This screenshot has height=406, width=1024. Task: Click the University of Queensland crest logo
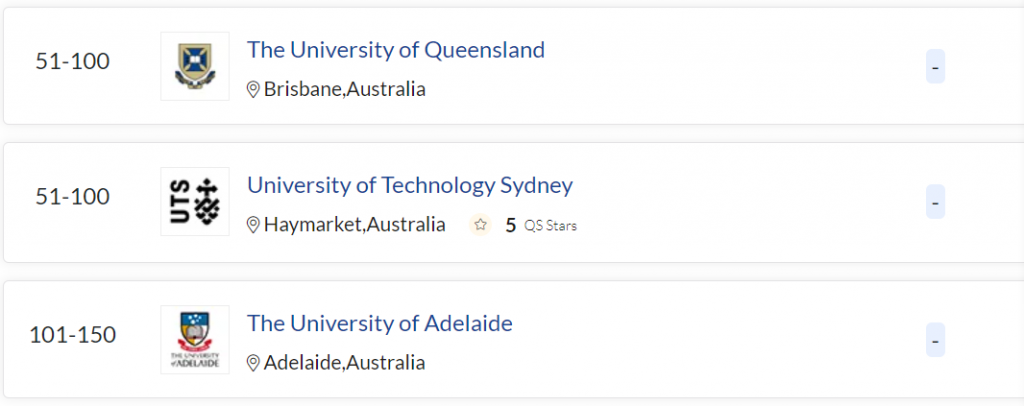click(x=194, y=66)
